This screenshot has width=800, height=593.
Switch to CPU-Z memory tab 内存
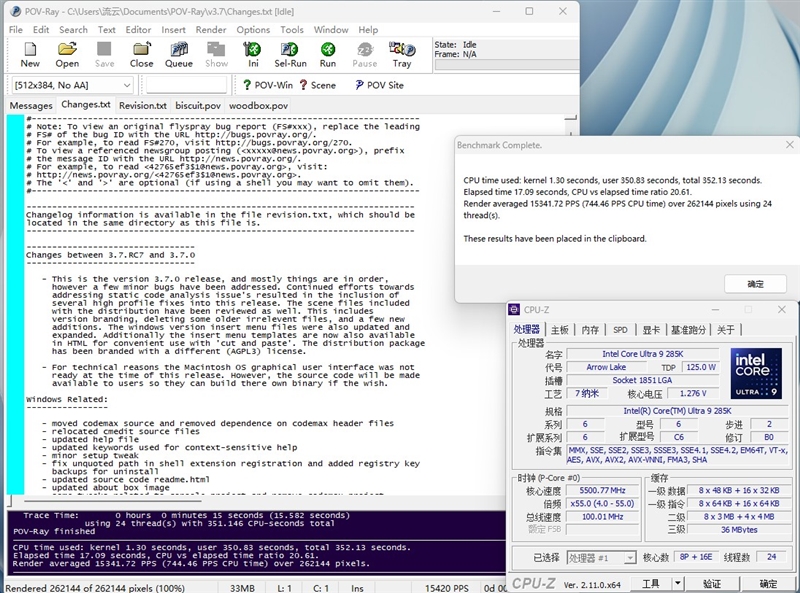tap(590, 330)
